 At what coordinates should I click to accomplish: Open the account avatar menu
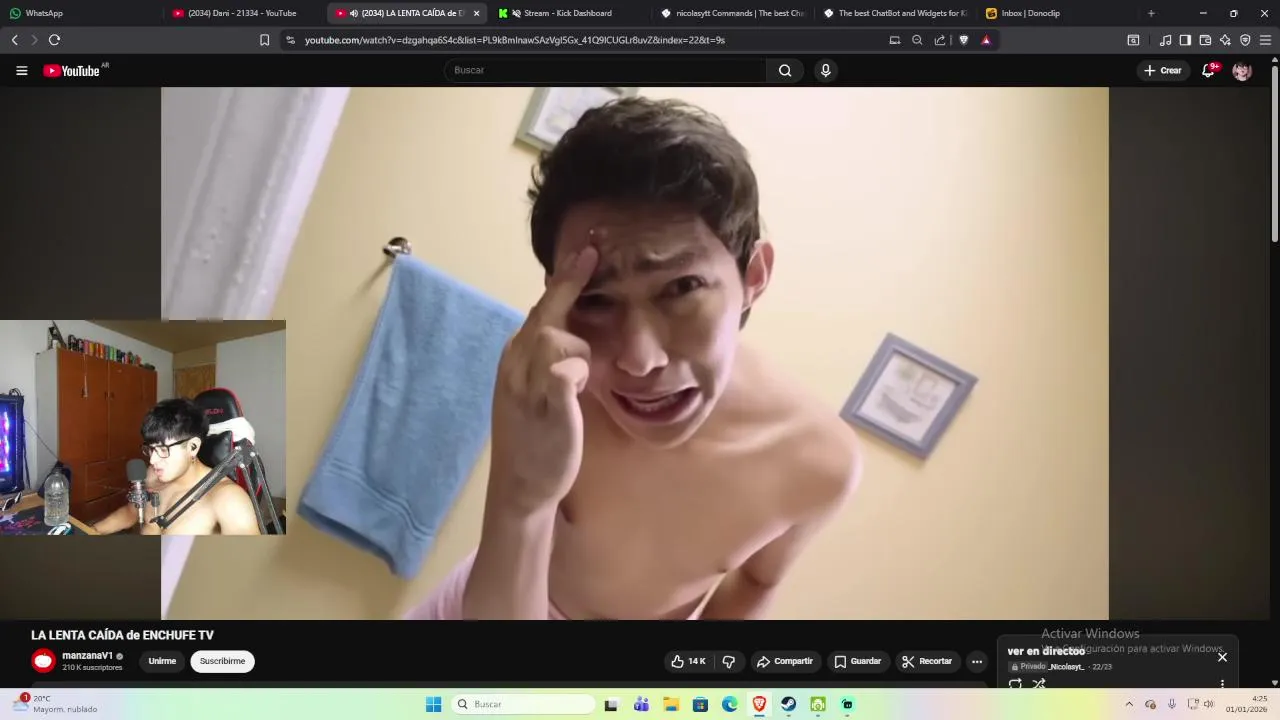[x=1242, y=70]
